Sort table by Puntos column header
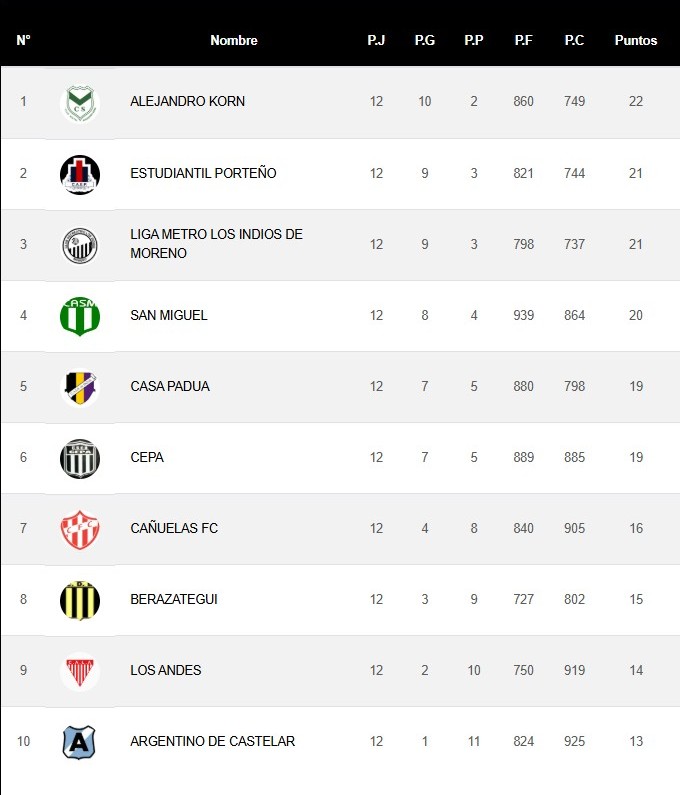Screen dimensions: 680x795 636,41
